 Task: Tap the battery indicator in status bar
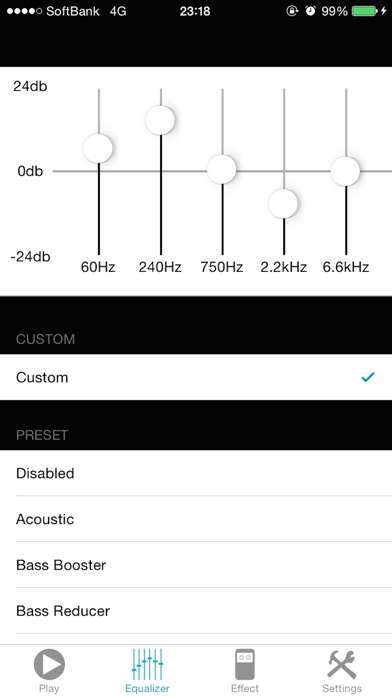[x=364, y=11]
